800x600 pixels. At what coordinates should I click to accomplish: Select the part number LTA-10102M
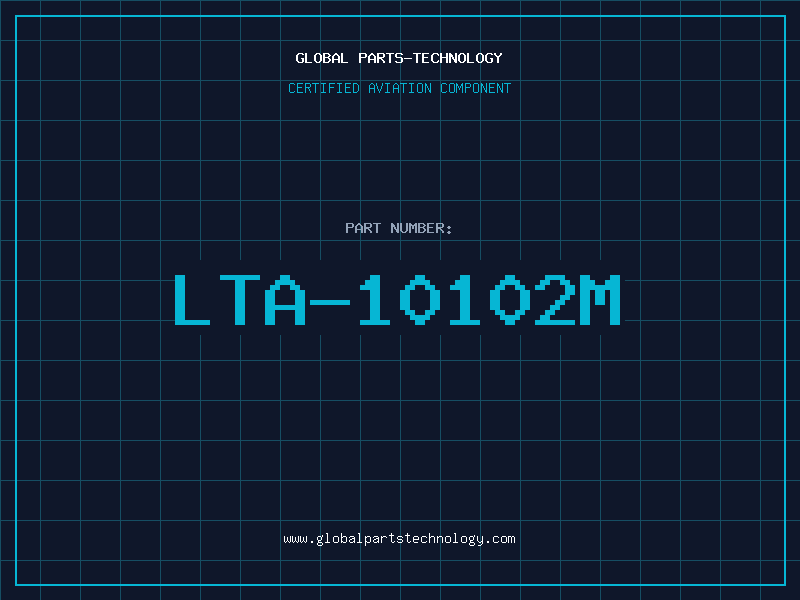click(x=397, y=300)
